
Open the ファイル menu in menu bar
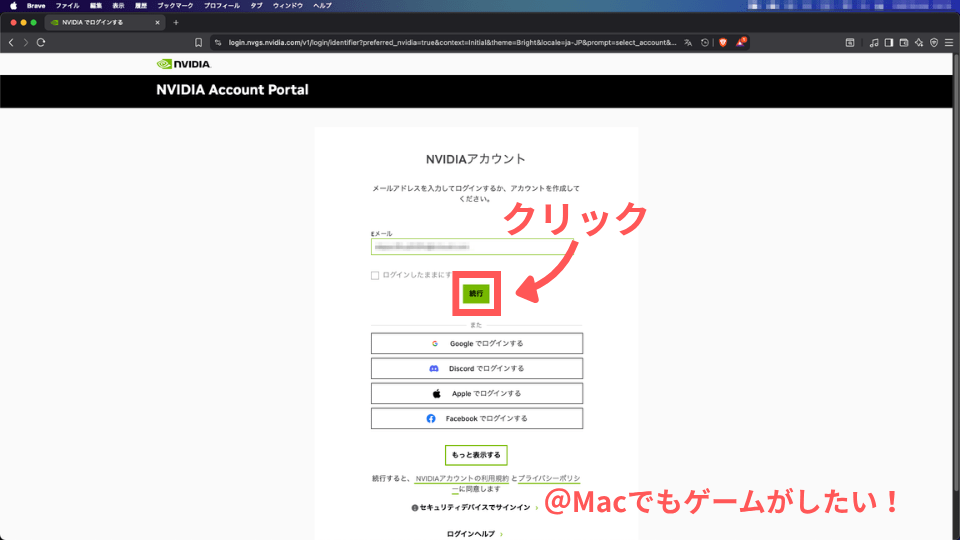(x=67, y=6)
